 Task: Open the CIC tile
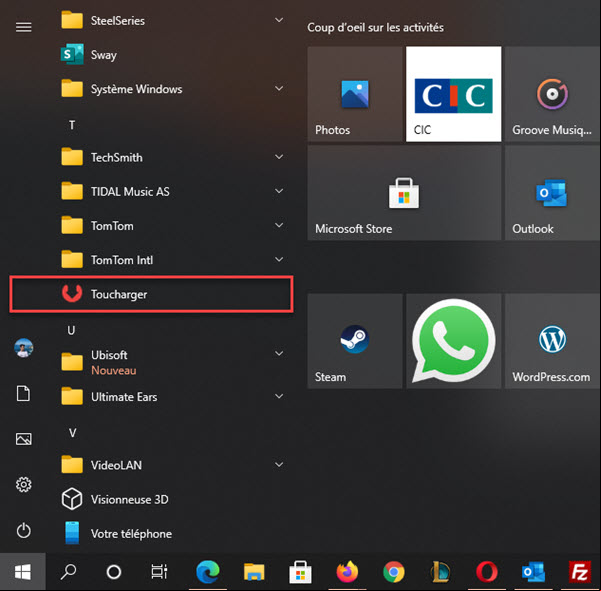point(453,94)
